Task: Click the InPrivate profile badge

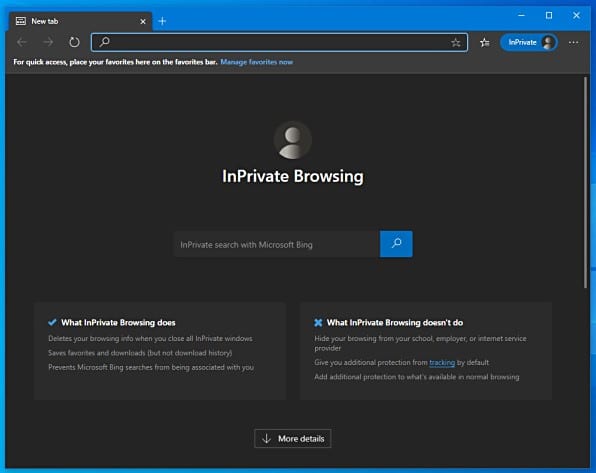Action: coord(529,42)
